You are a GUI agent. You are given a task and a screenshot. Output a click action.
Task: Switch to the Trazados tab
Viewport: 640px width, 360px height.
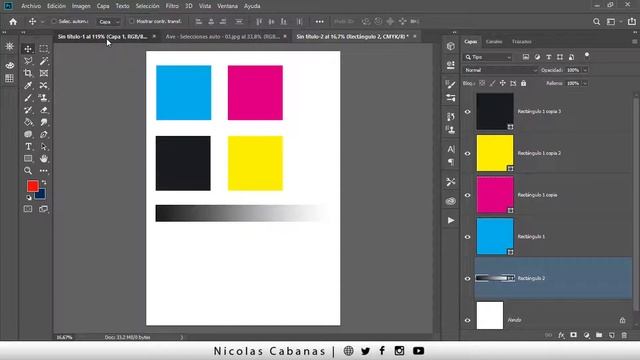pos(522,42)
